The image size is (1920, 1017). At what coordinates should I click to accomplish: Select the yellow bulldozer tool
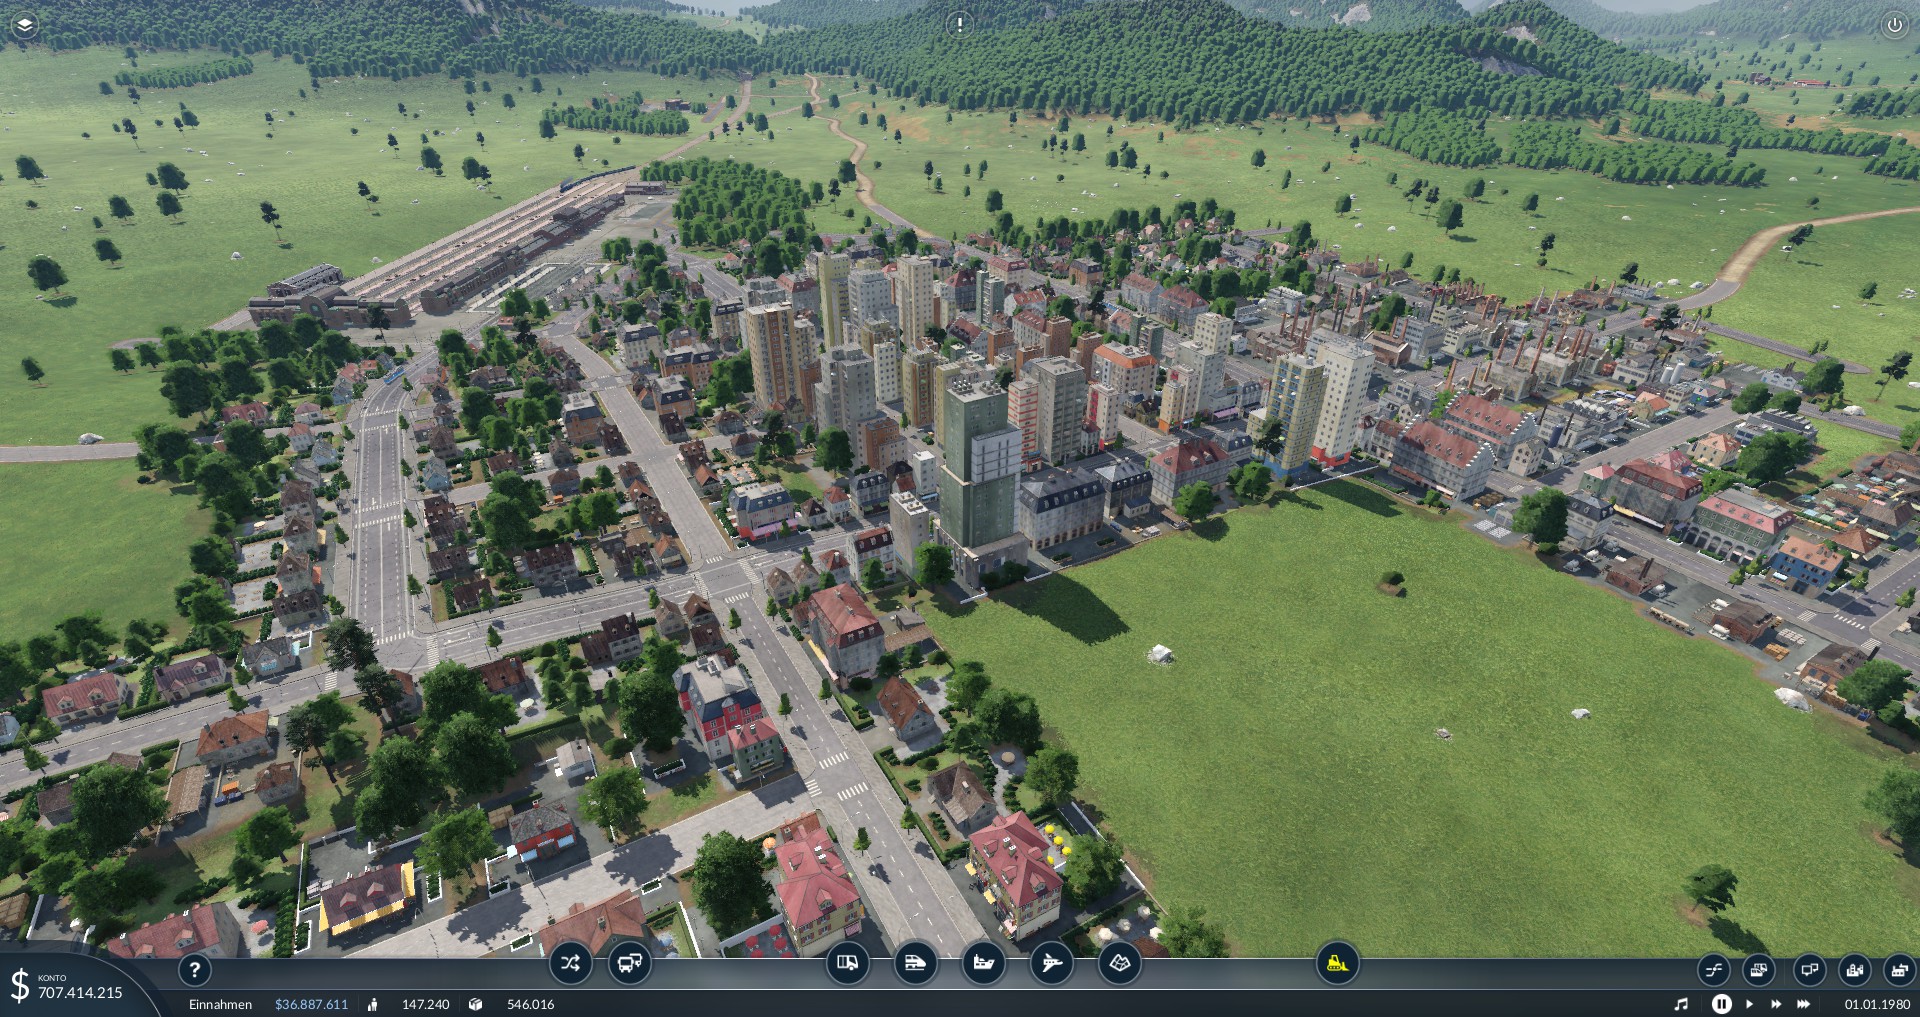[x=1337, y=963]
